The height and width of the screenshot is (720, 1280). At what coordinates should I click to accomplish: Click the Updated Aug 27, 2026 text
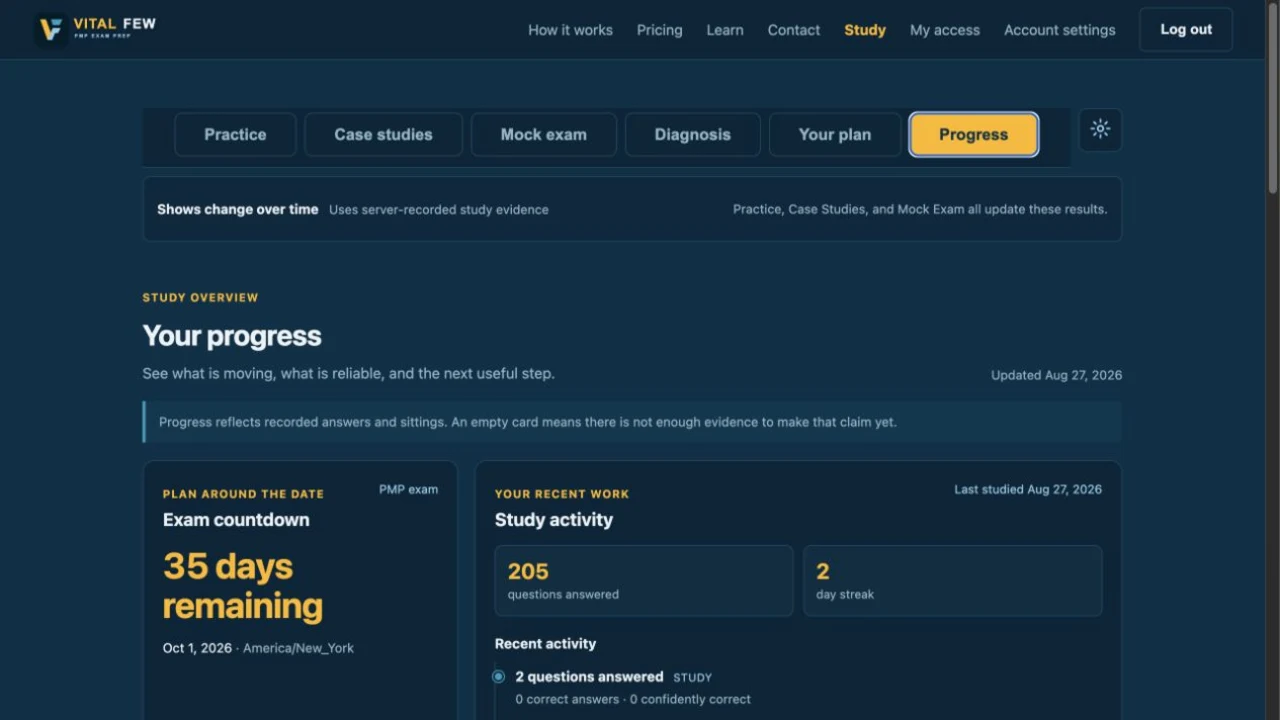tap(1056, 375)
